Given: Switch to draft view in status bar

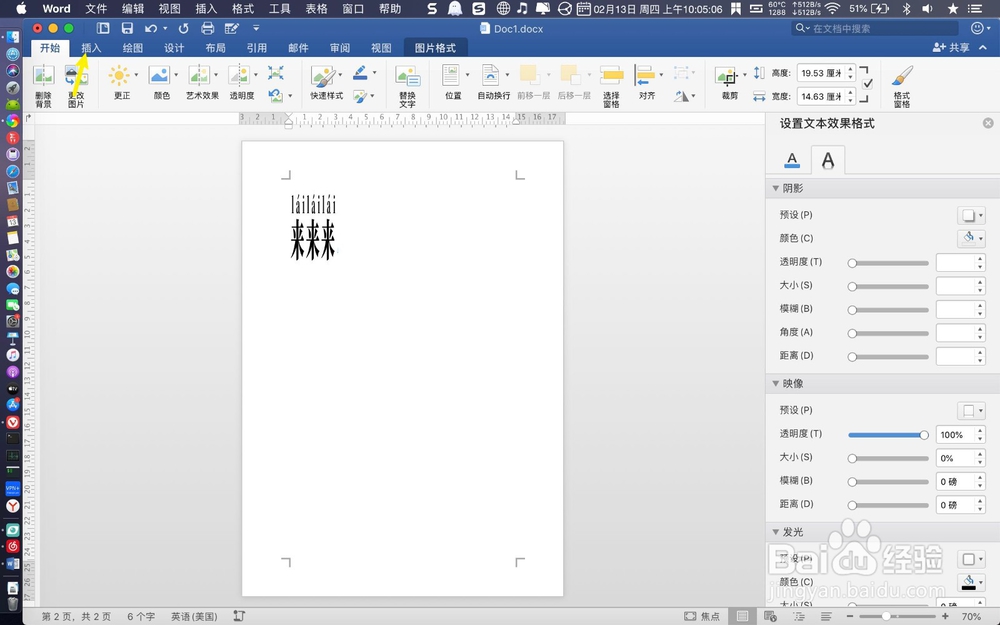Looking at the screenshot, I should (826, 616).
